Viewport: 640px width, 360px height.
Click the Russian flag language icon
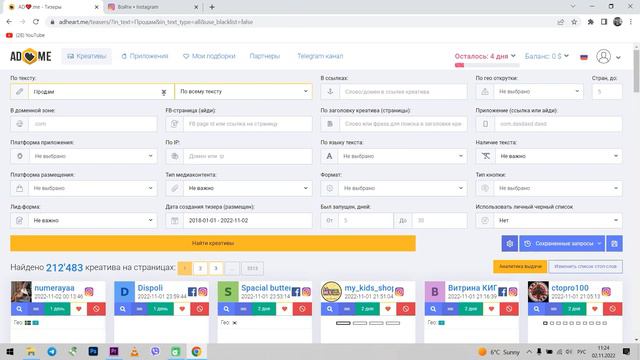(x=584, y=56)
